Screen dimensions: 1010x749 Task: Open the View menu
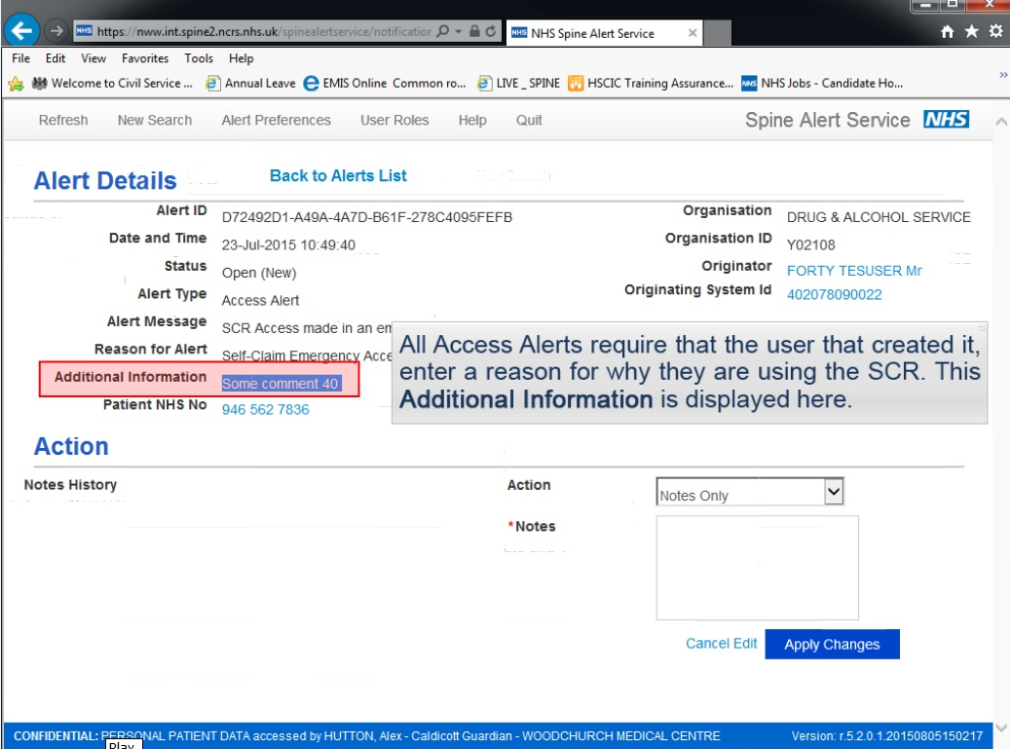tap(93, 58)
